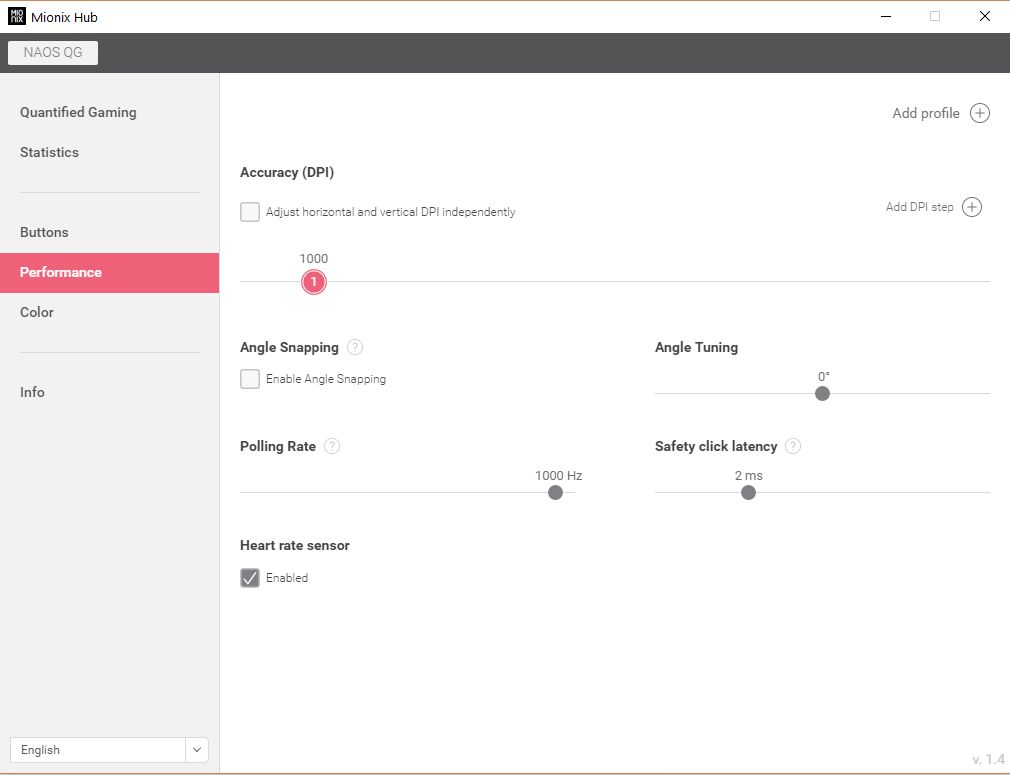The width and height of the screenshot is (1010, 775).
Task: Open the Info section
Action: click(32, 392)
